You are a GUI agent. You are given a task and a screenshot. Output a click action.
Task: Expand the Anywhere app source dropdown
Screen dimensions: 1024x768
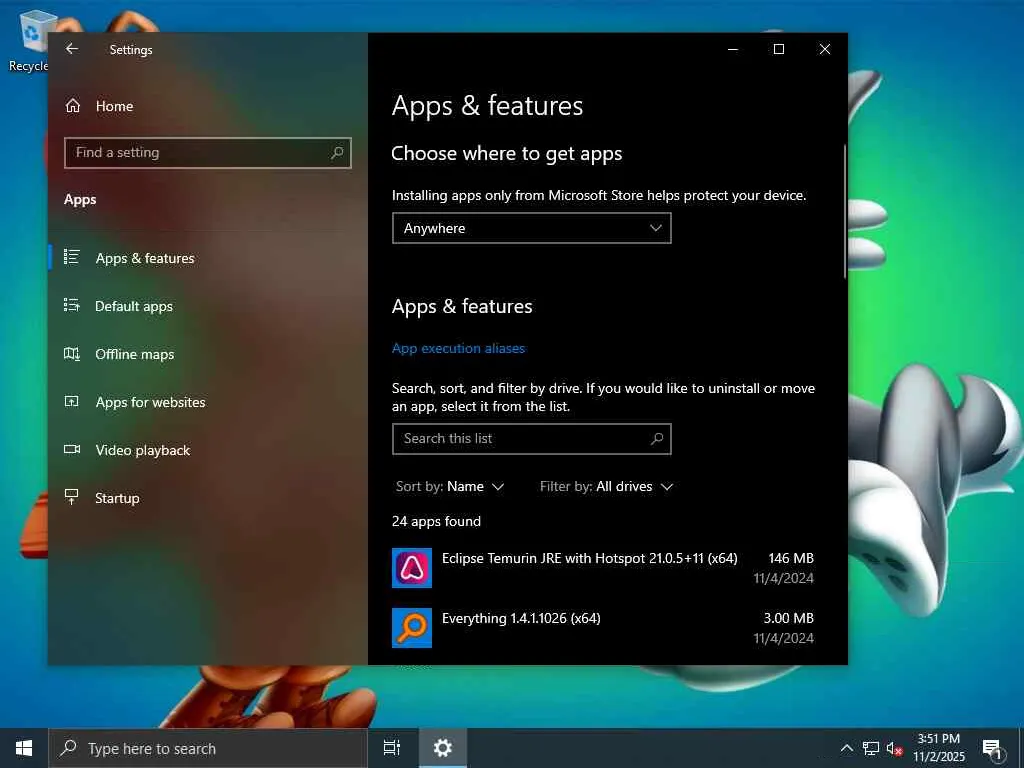coord(532,228)
